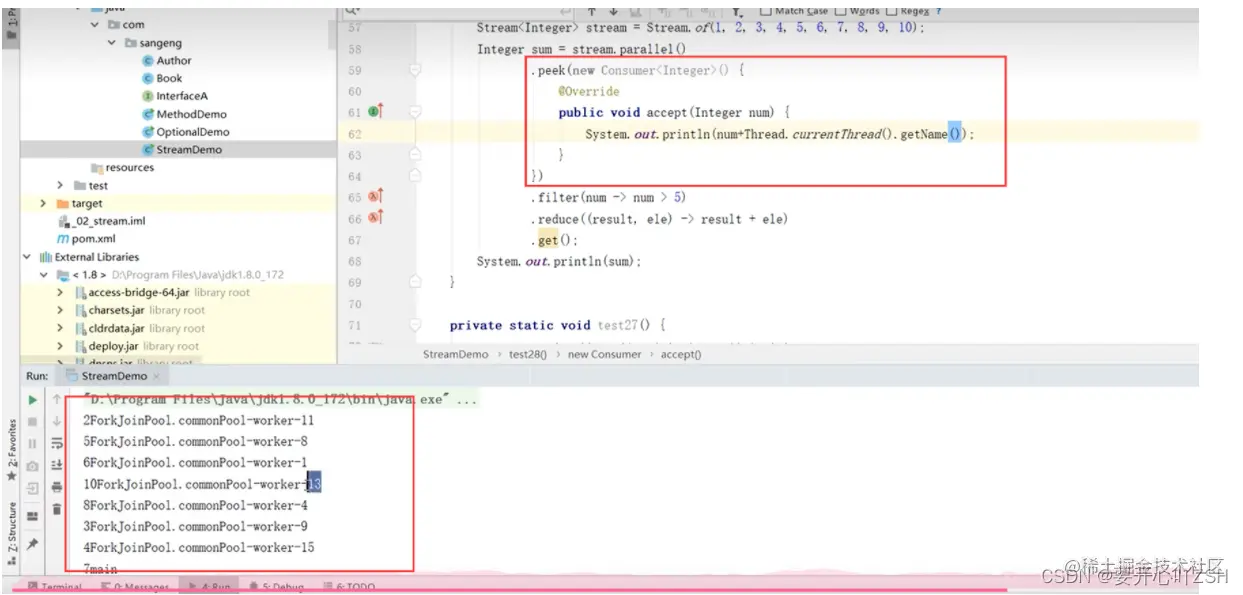Click the implements gutter icon on line 61

click(x=375, y=112)
